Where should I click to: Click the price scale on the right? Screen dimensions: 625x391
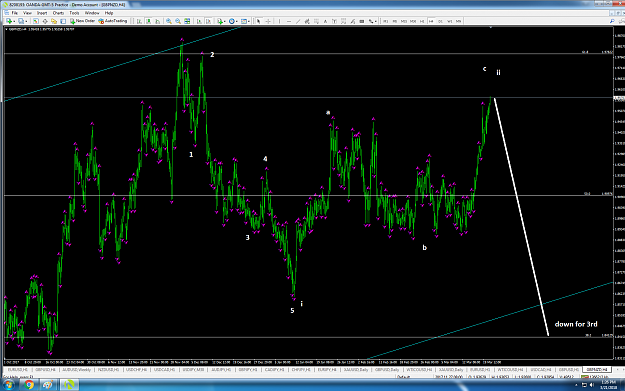pos(619,193)
